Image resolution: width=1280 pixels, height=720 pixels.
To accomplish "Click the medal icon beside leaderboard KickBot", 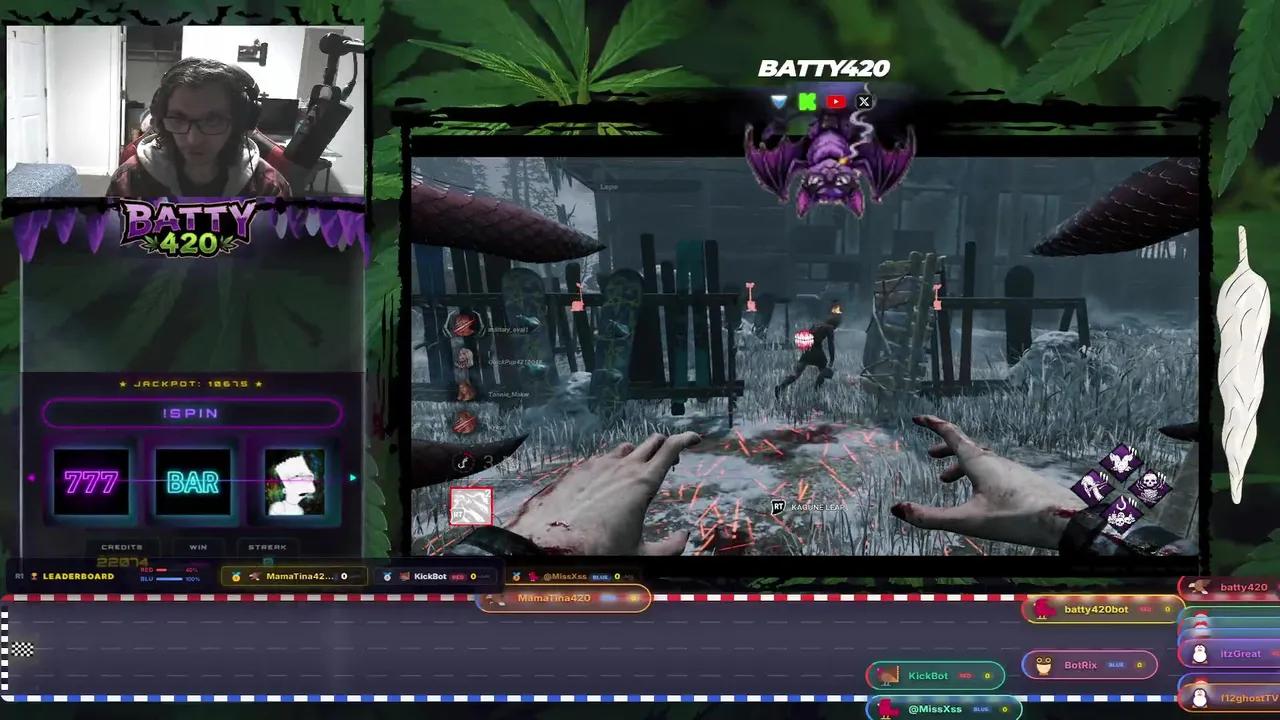I will coord(387,576).
